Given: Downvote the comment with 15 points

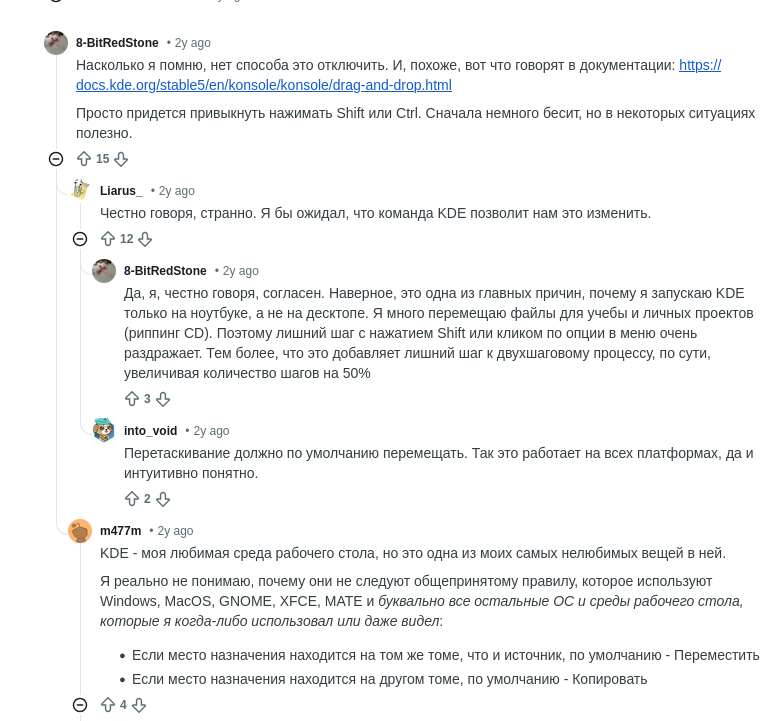Looking at the screenshot, I should tap(121, 159).
